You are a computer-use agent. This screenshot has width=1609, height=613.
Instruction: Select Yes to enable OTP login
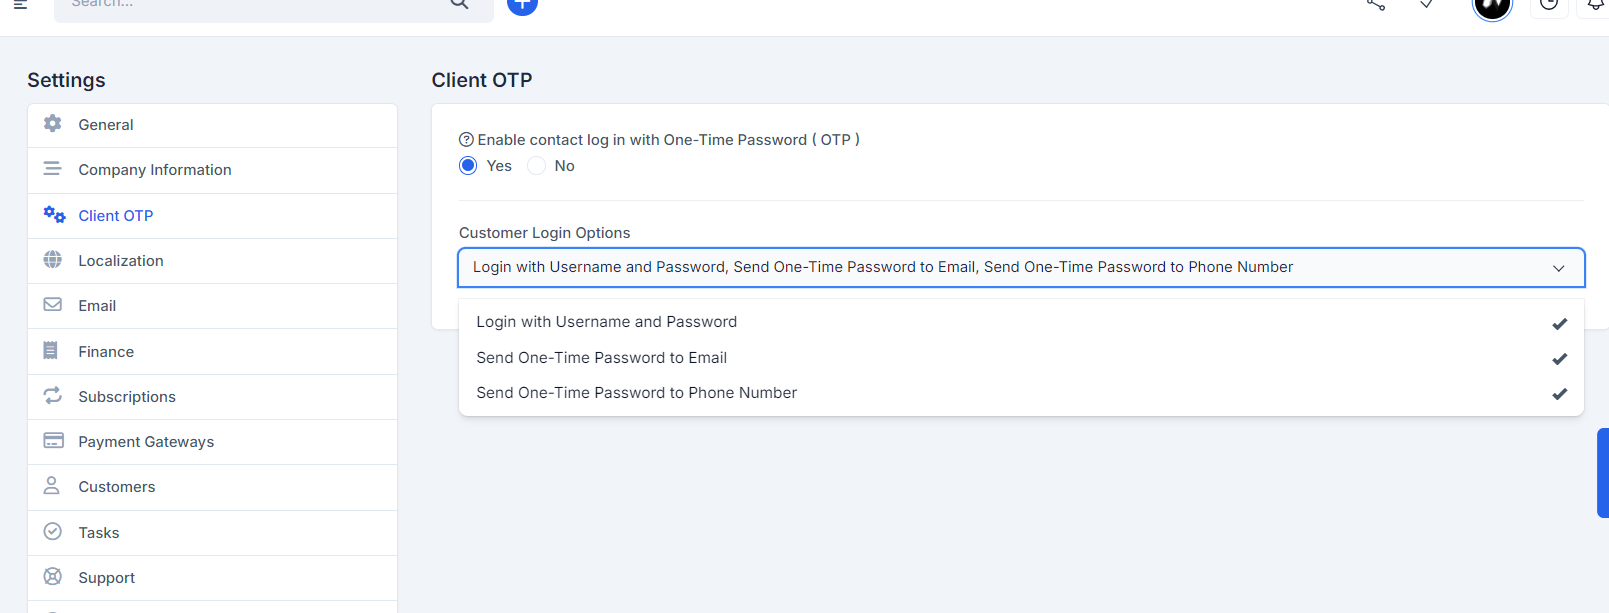point(467,165)
